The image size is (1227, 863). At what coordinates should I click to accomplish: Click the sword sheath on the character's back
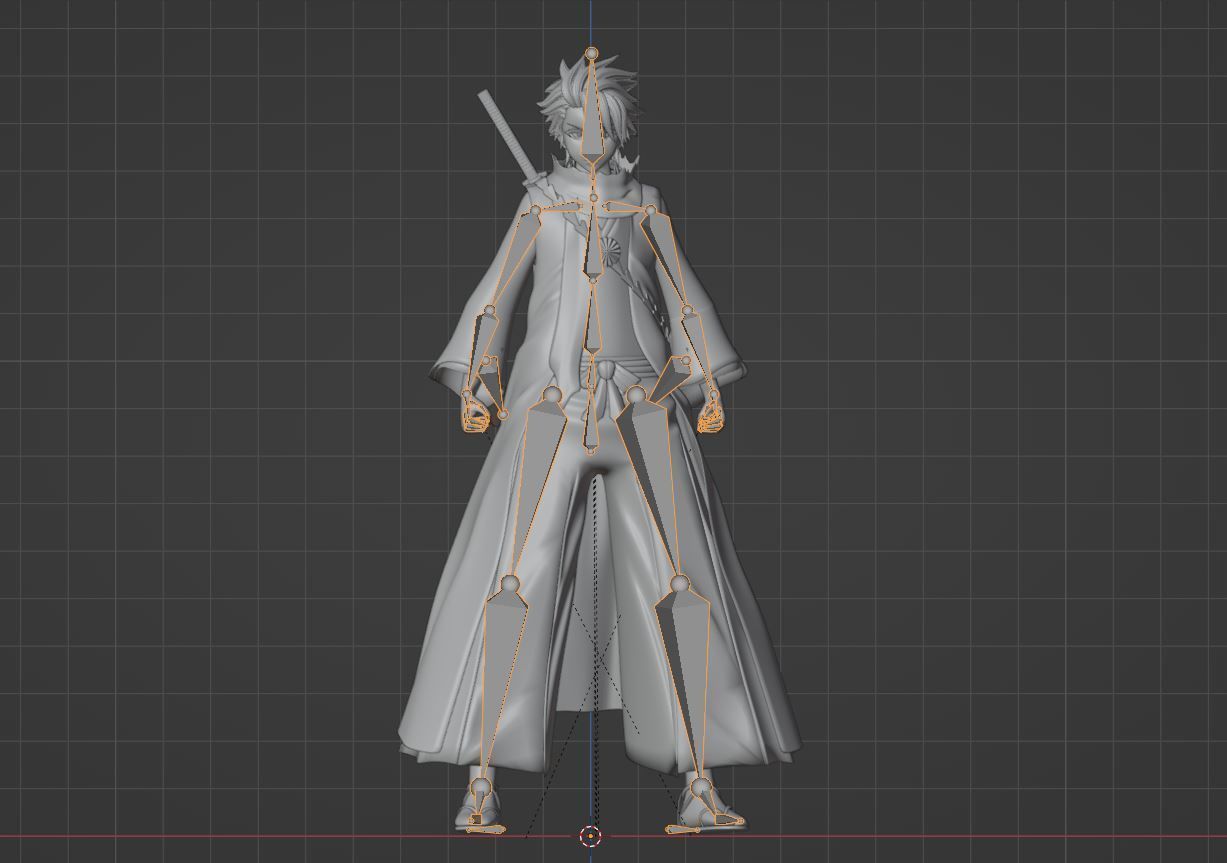(x=510, y=138)
